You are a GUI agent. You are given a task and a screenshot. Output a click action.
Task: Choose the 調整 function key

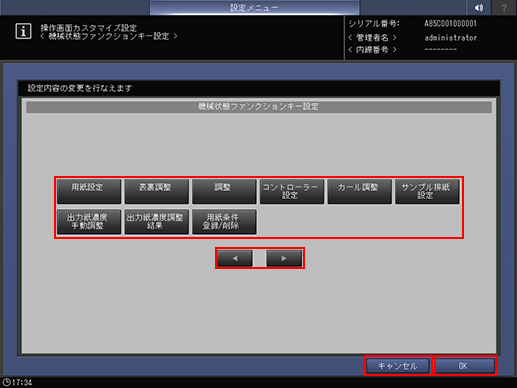224,191
